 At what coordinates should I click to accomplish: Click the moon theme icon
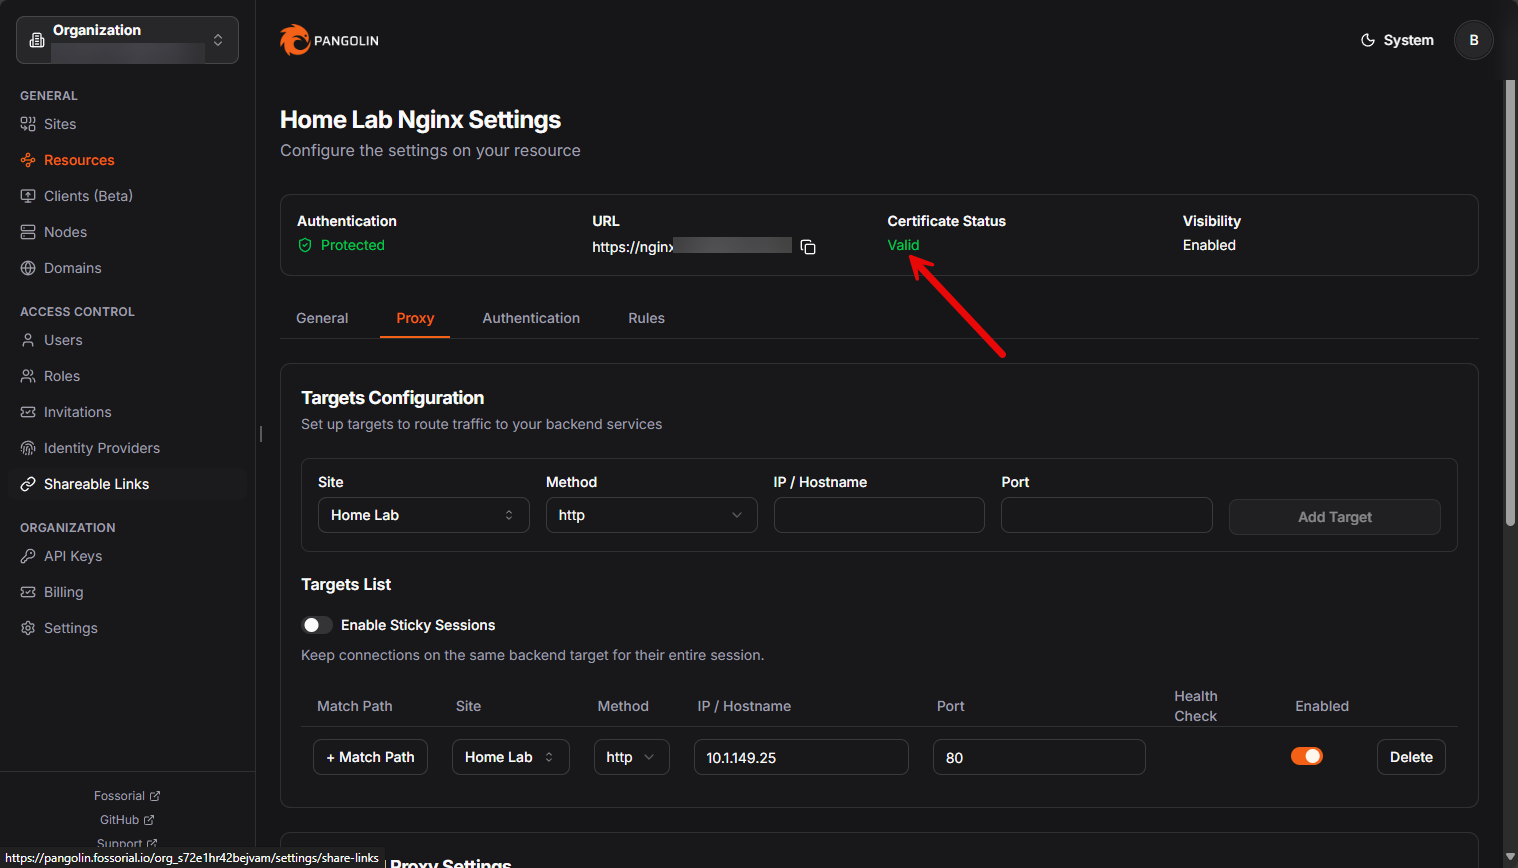(1368, 40)
